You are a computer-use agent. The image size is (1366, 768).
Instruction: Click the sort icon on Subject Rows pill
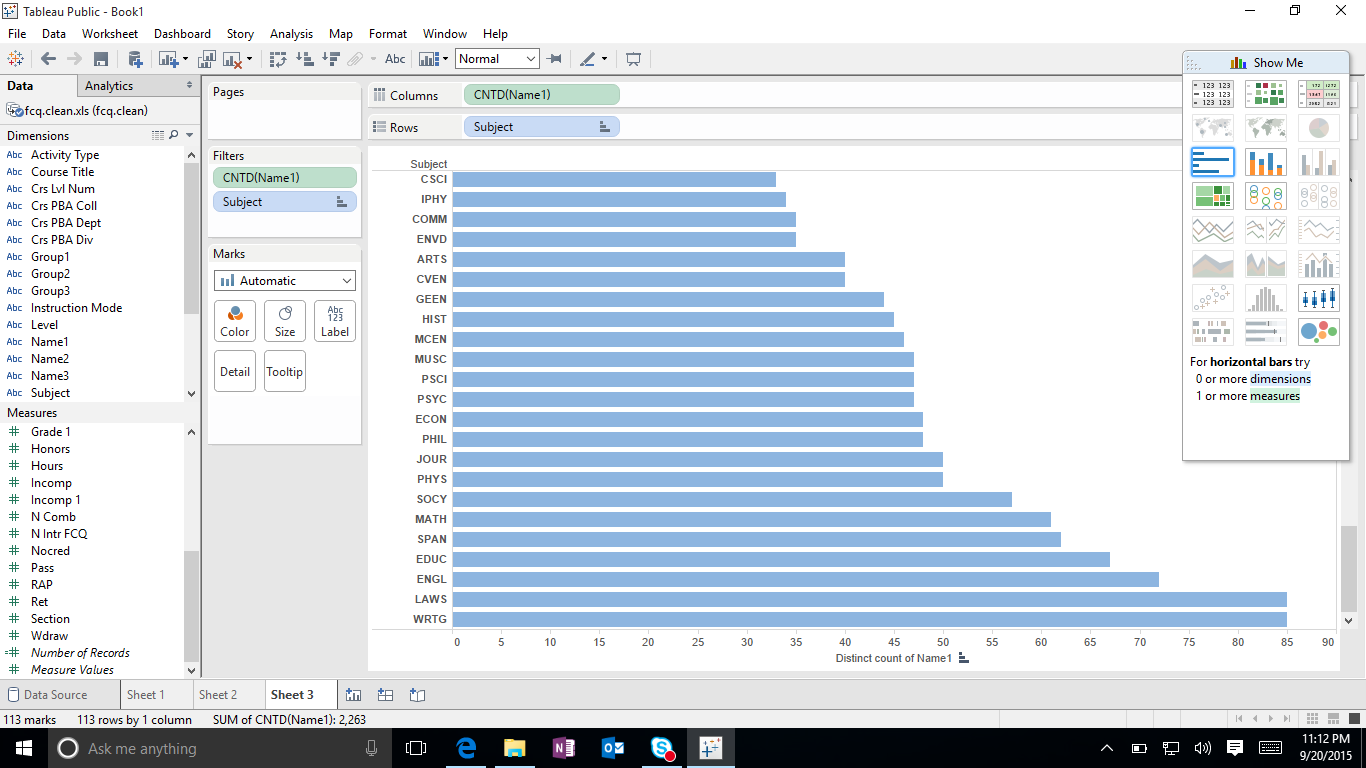[x=604, y=127]
